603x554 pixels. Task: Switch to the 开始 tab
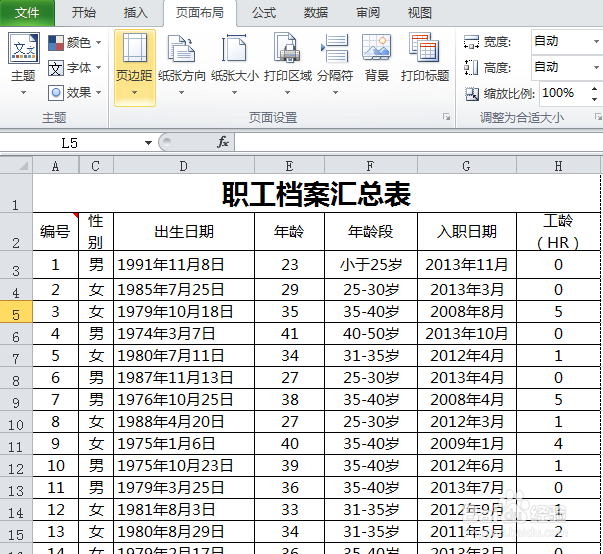(83, 13)
